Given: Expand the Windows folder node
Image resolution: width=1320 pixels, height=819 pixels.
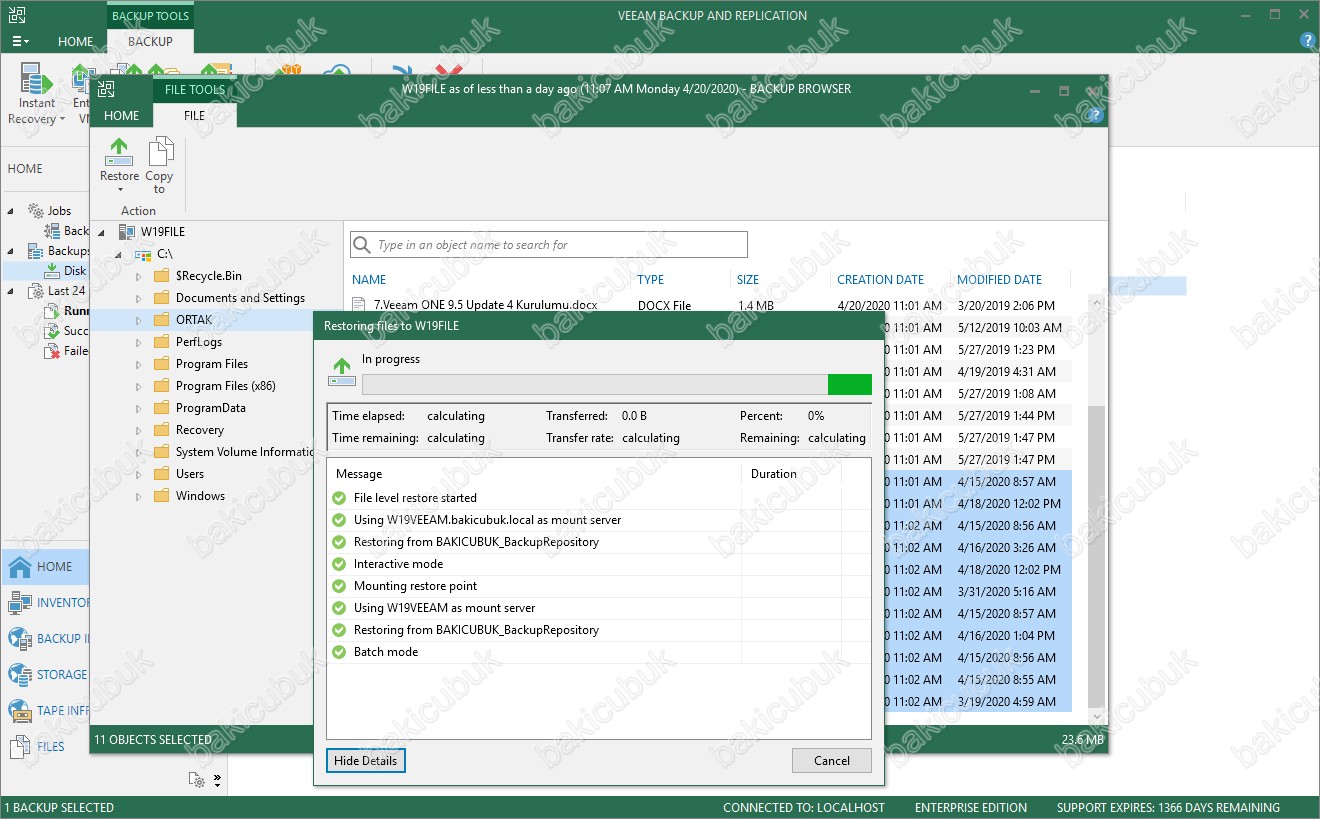Looking at the screenshot, I should pyautogui.click(x=139, y=496).
